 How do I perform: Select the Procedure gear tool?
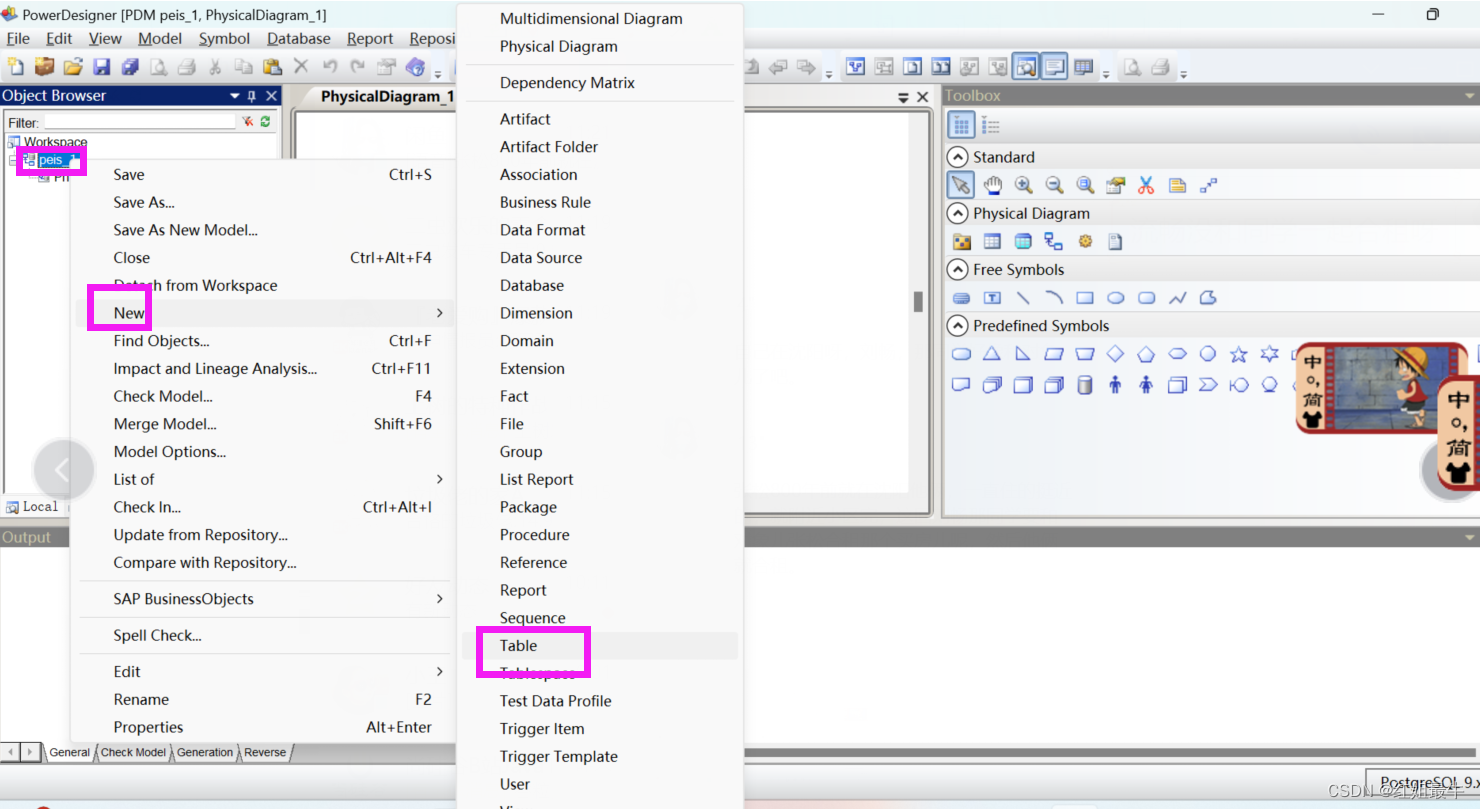tap(1085, 241)
